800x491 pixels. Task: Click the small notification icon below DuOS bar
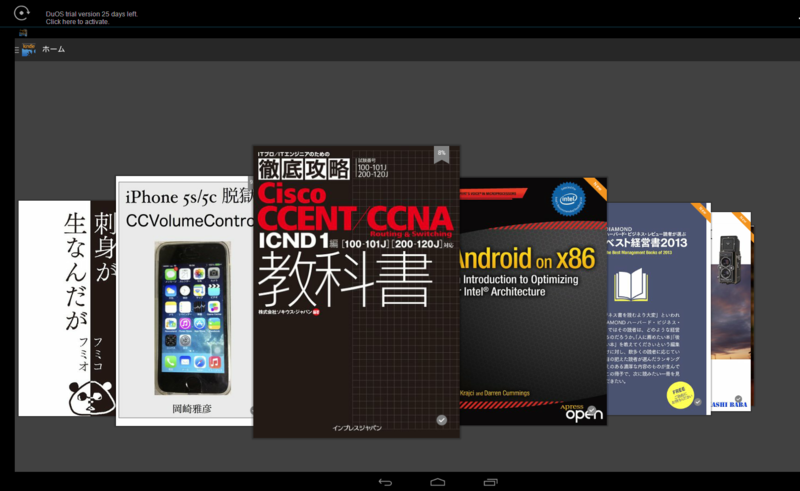click(x=23, y=33)
